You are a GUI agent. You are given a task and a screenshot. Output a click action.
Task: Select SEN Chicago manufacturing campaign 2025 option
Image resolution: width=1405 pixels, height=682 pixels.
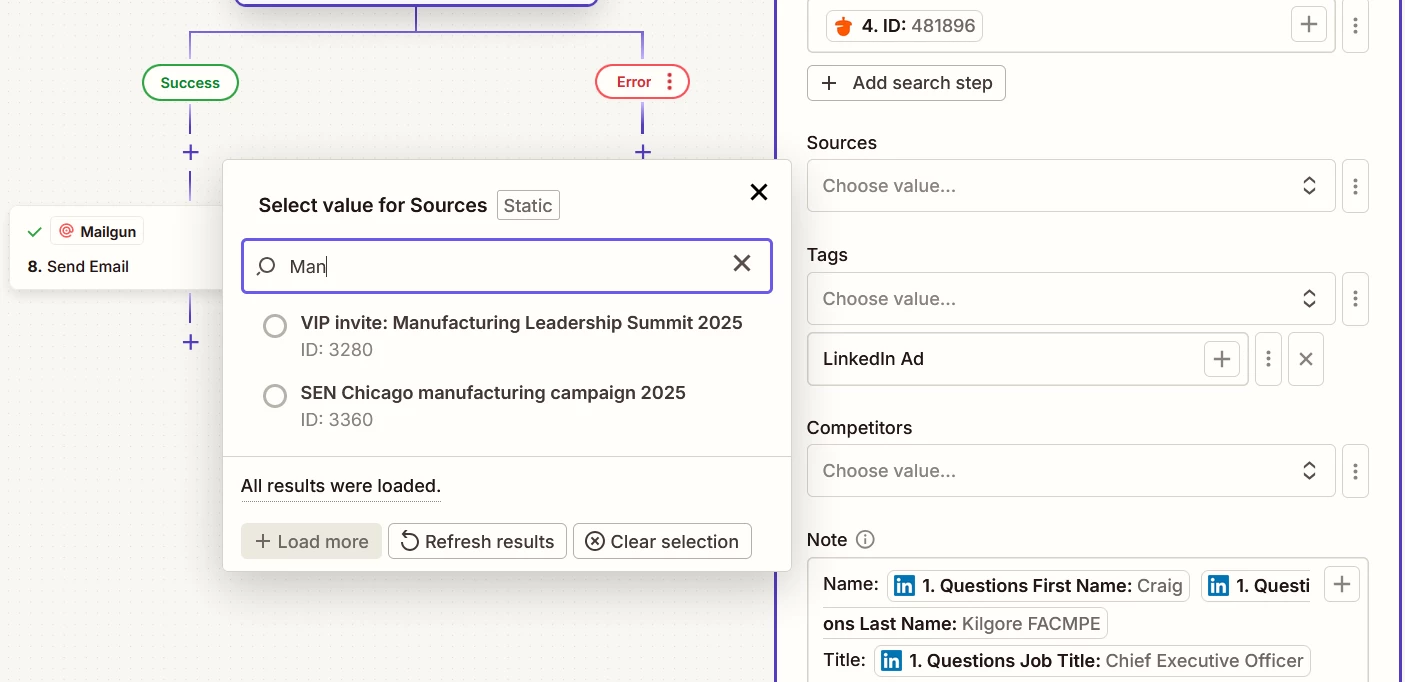coord(275,397)
